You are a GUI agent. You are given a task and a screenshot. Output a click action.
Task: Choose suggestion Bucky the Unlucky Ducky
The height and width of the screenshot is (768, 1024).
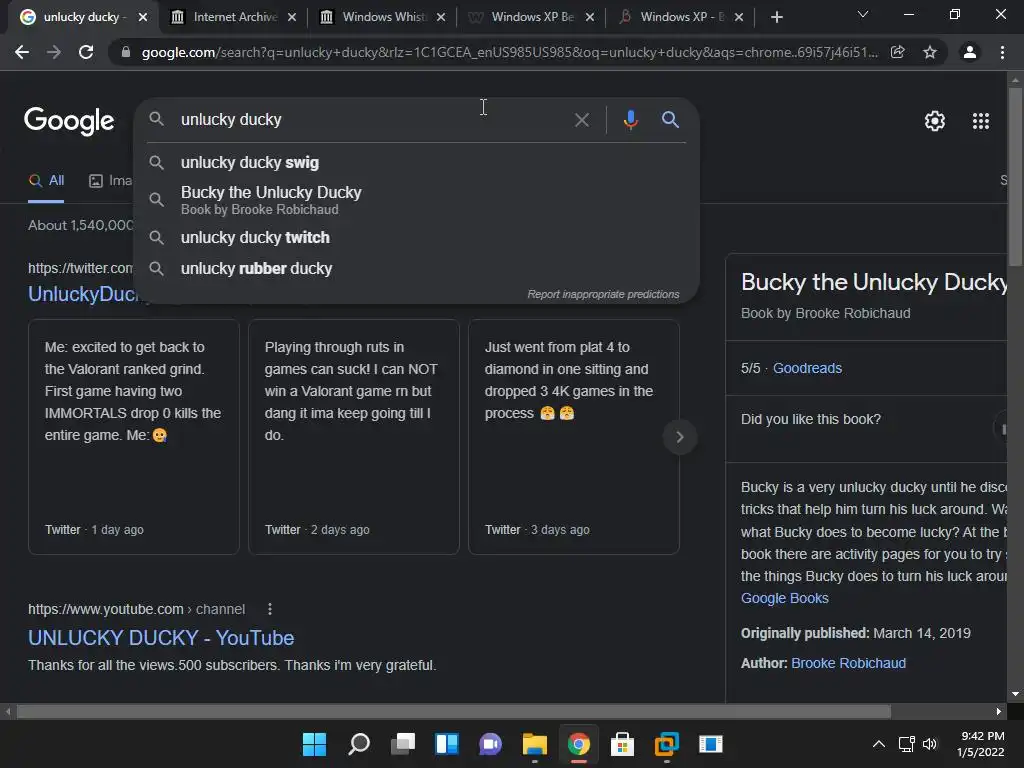417,200
